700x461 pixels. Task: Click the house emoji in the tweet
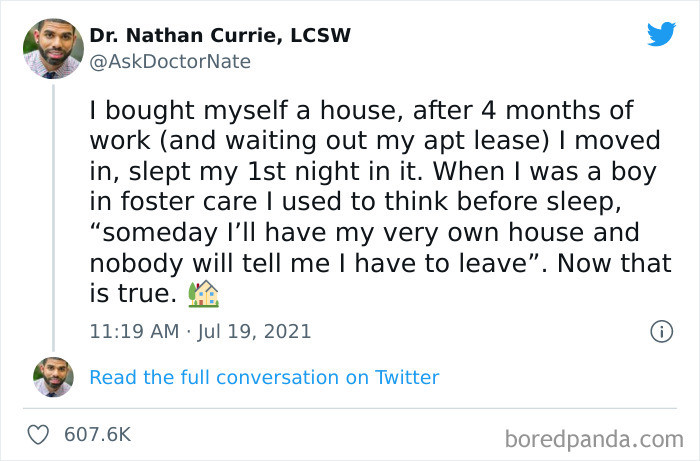pos(203,293)
